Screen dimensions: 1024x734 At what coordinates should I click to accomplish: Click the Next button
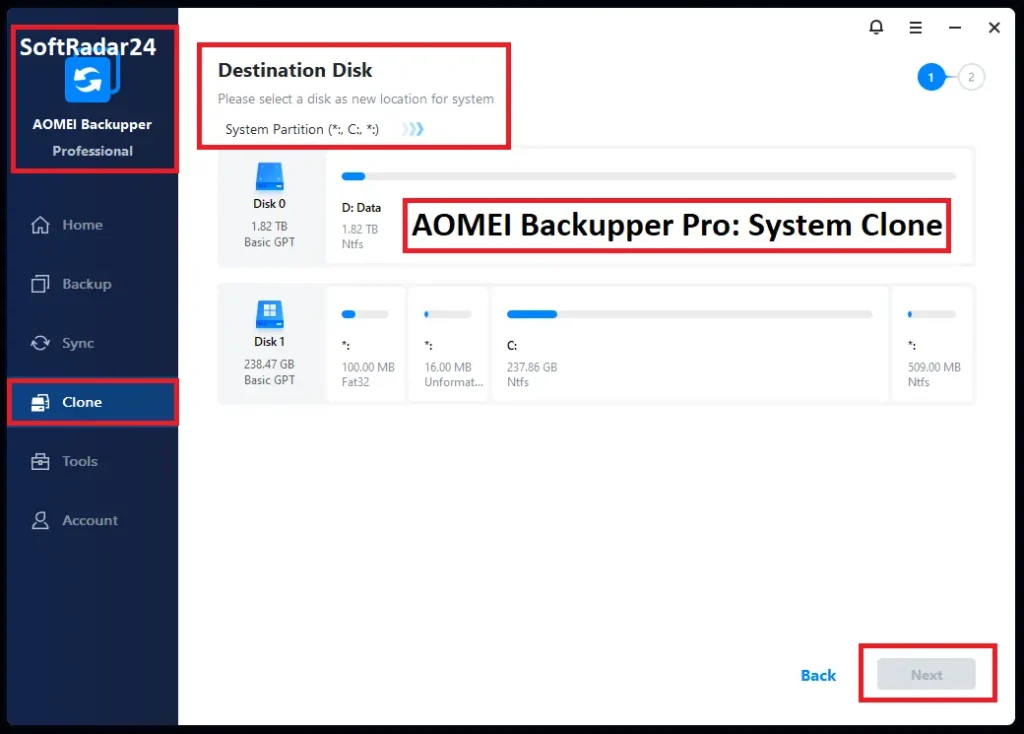point(926,674)
